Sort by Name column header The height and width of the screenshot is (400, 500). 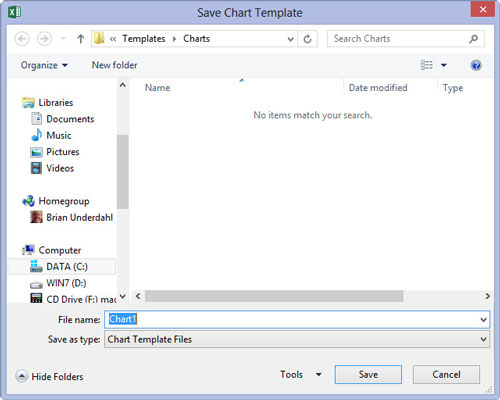[157, 88]
